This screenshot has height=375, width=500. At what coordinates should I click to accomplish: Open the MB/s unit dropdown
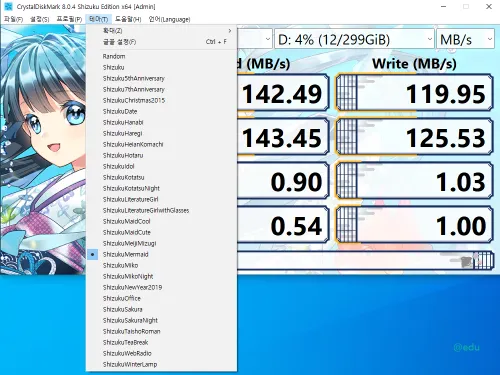(465, 40)
